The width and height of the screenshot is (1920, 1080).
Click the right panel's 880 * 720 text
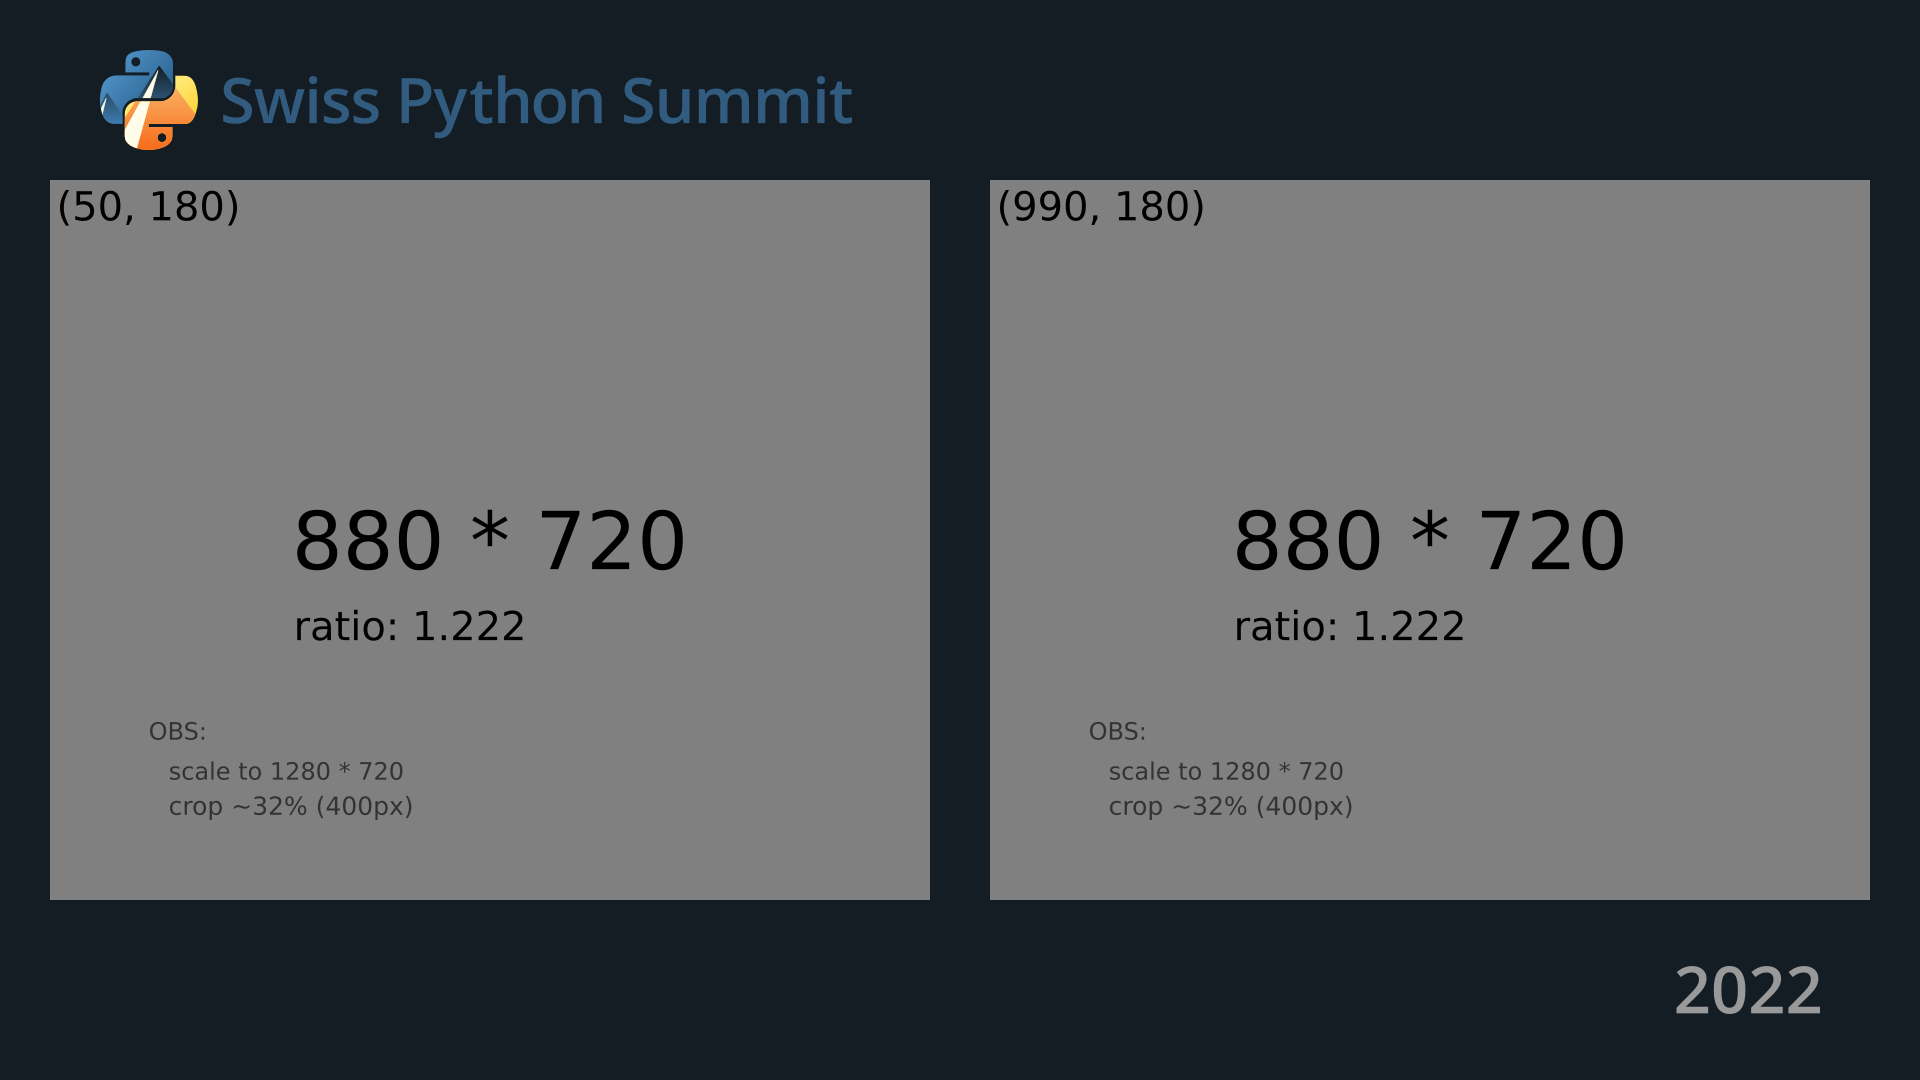1429,541
